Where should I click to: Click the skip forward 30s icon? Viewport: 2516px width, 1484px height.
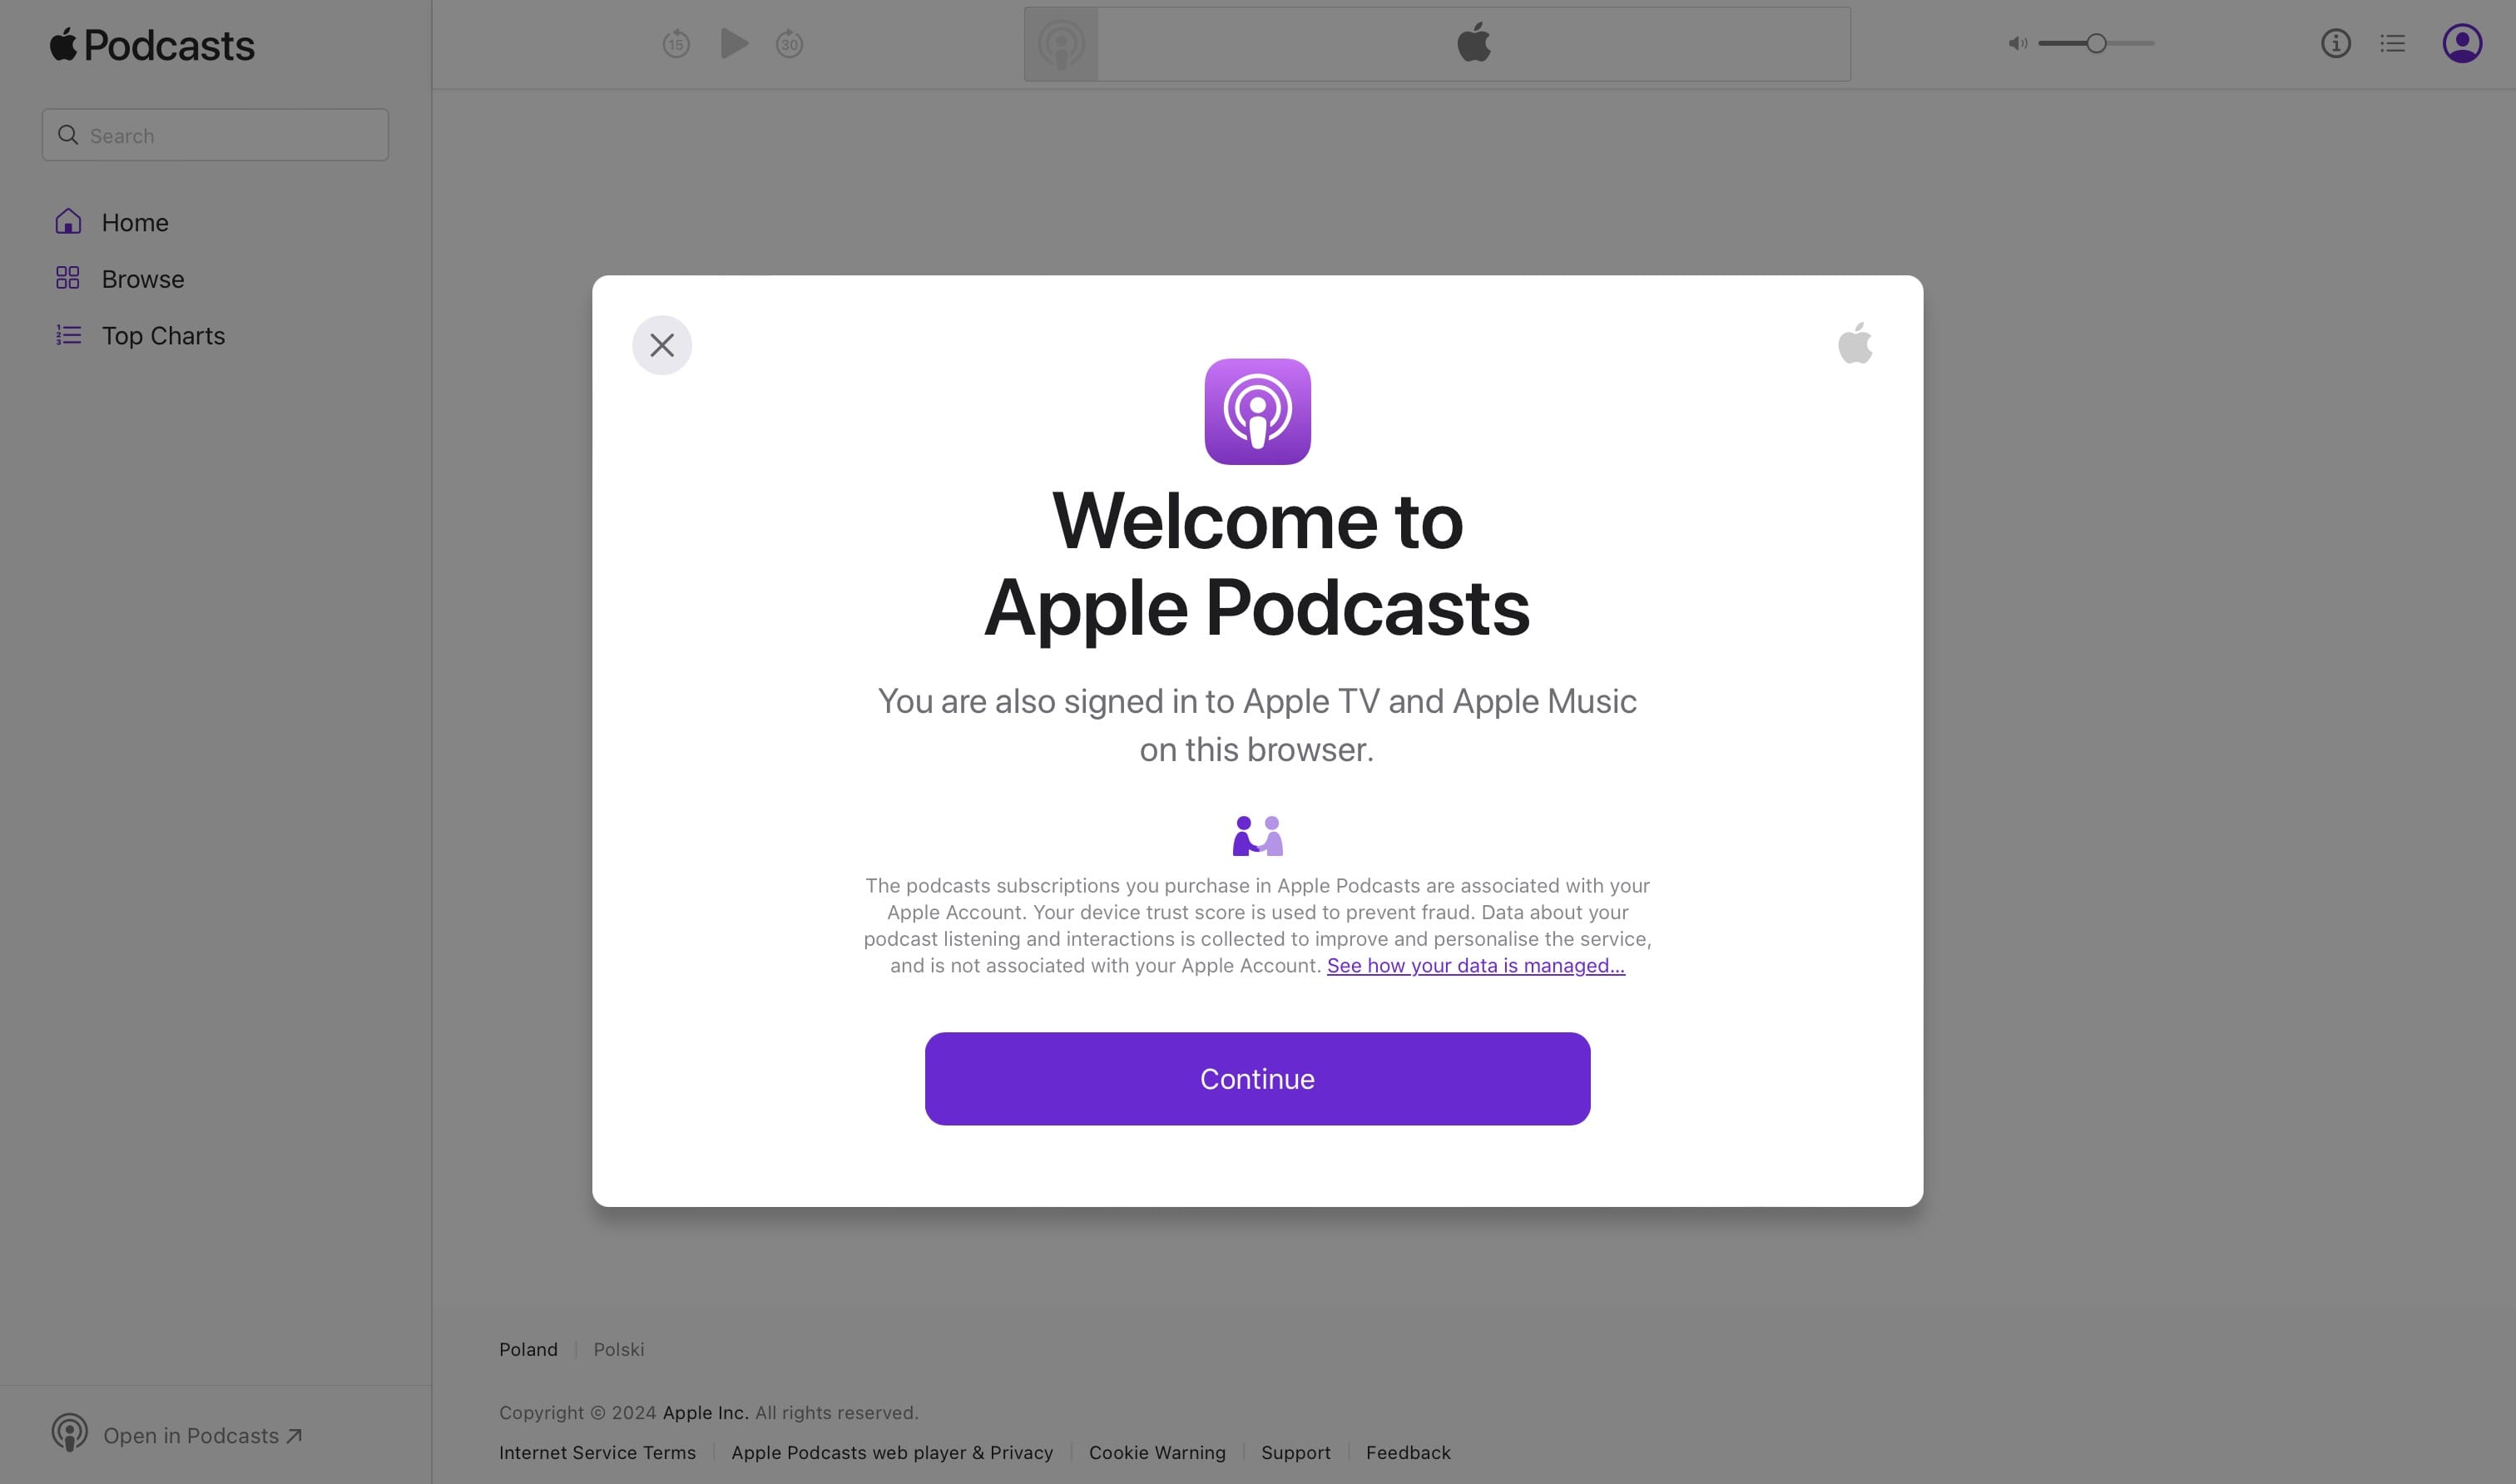790,42
